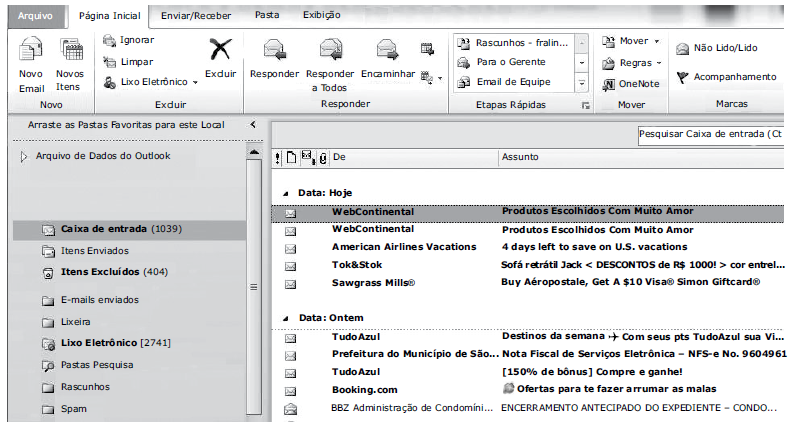
Task: Open the Mover dropdown menu
Action: pos(632,41)
